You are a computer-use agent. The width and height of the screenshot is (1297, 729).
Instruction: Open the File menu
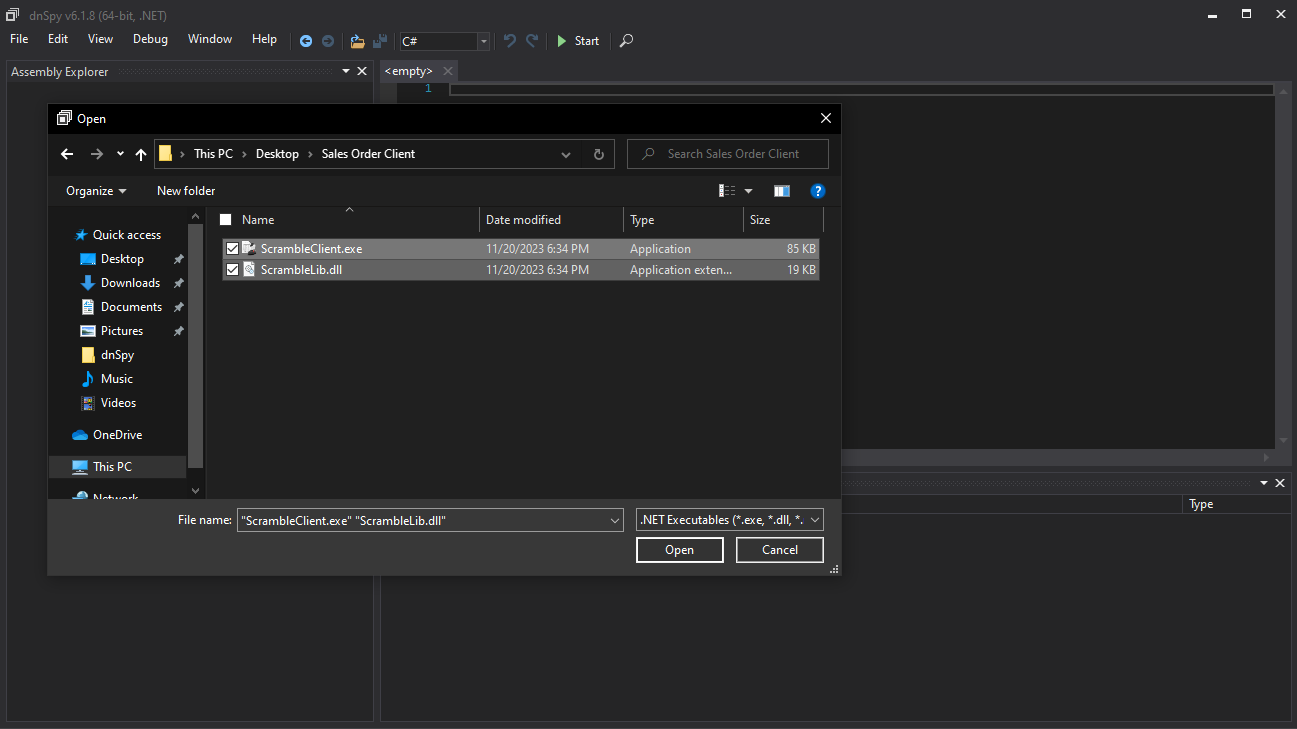click(19, 39)
